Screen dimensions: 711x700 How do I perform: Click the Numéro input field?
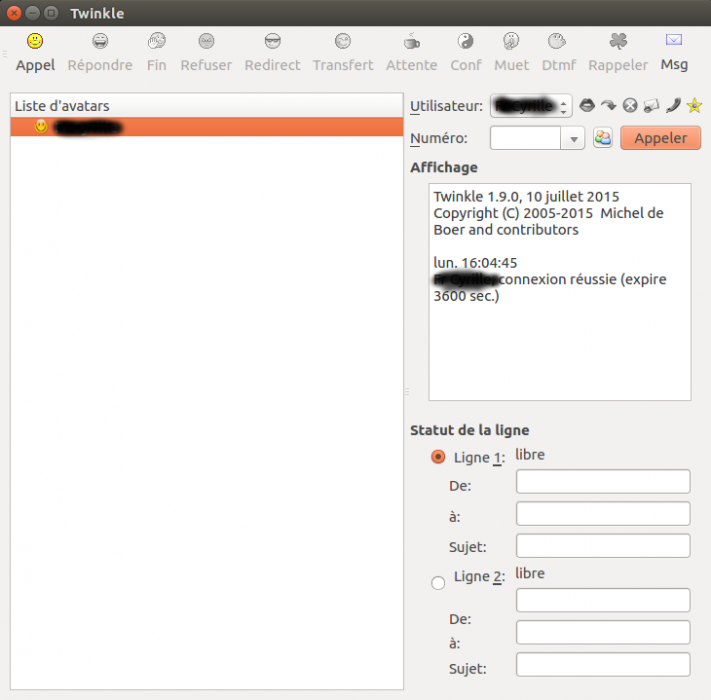tap(525, 138)
